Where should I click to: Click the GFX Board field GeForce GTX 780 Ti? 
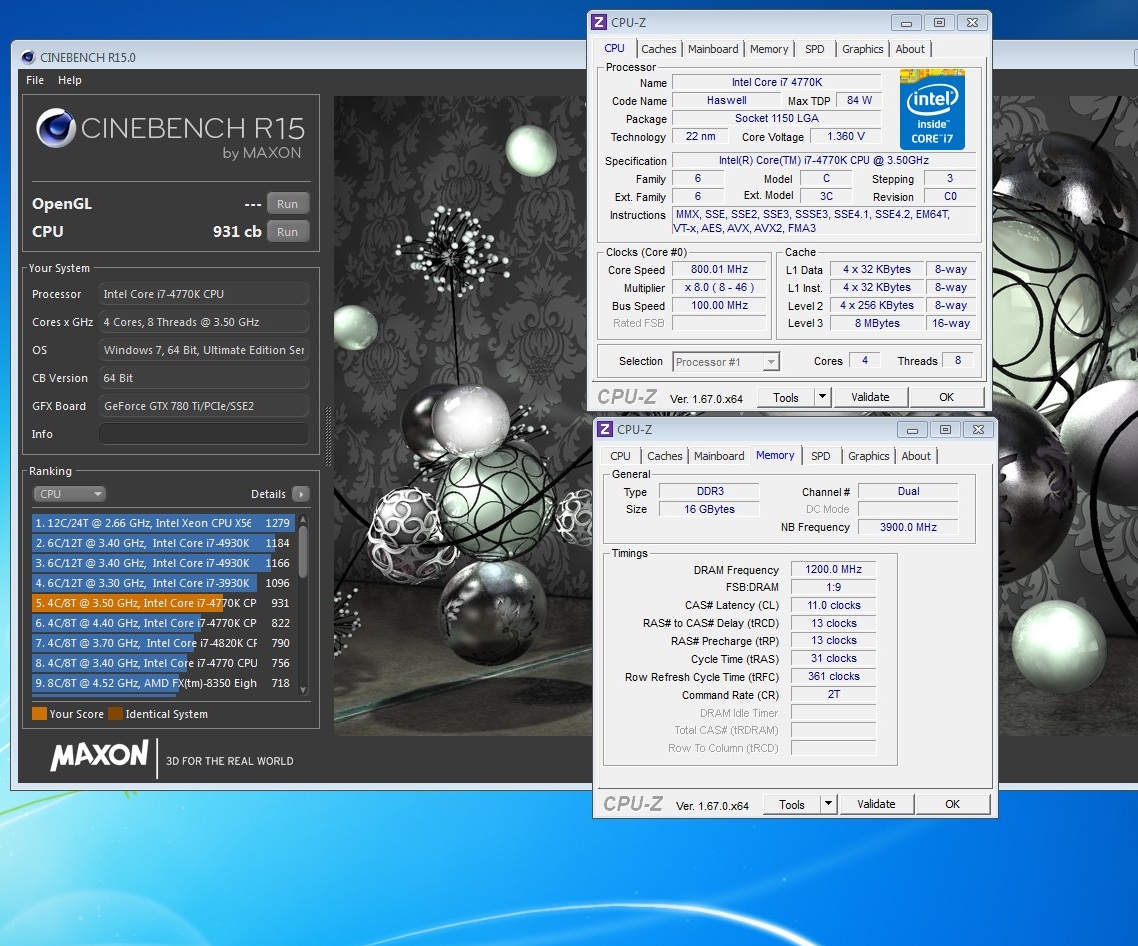tap(204, 406)
